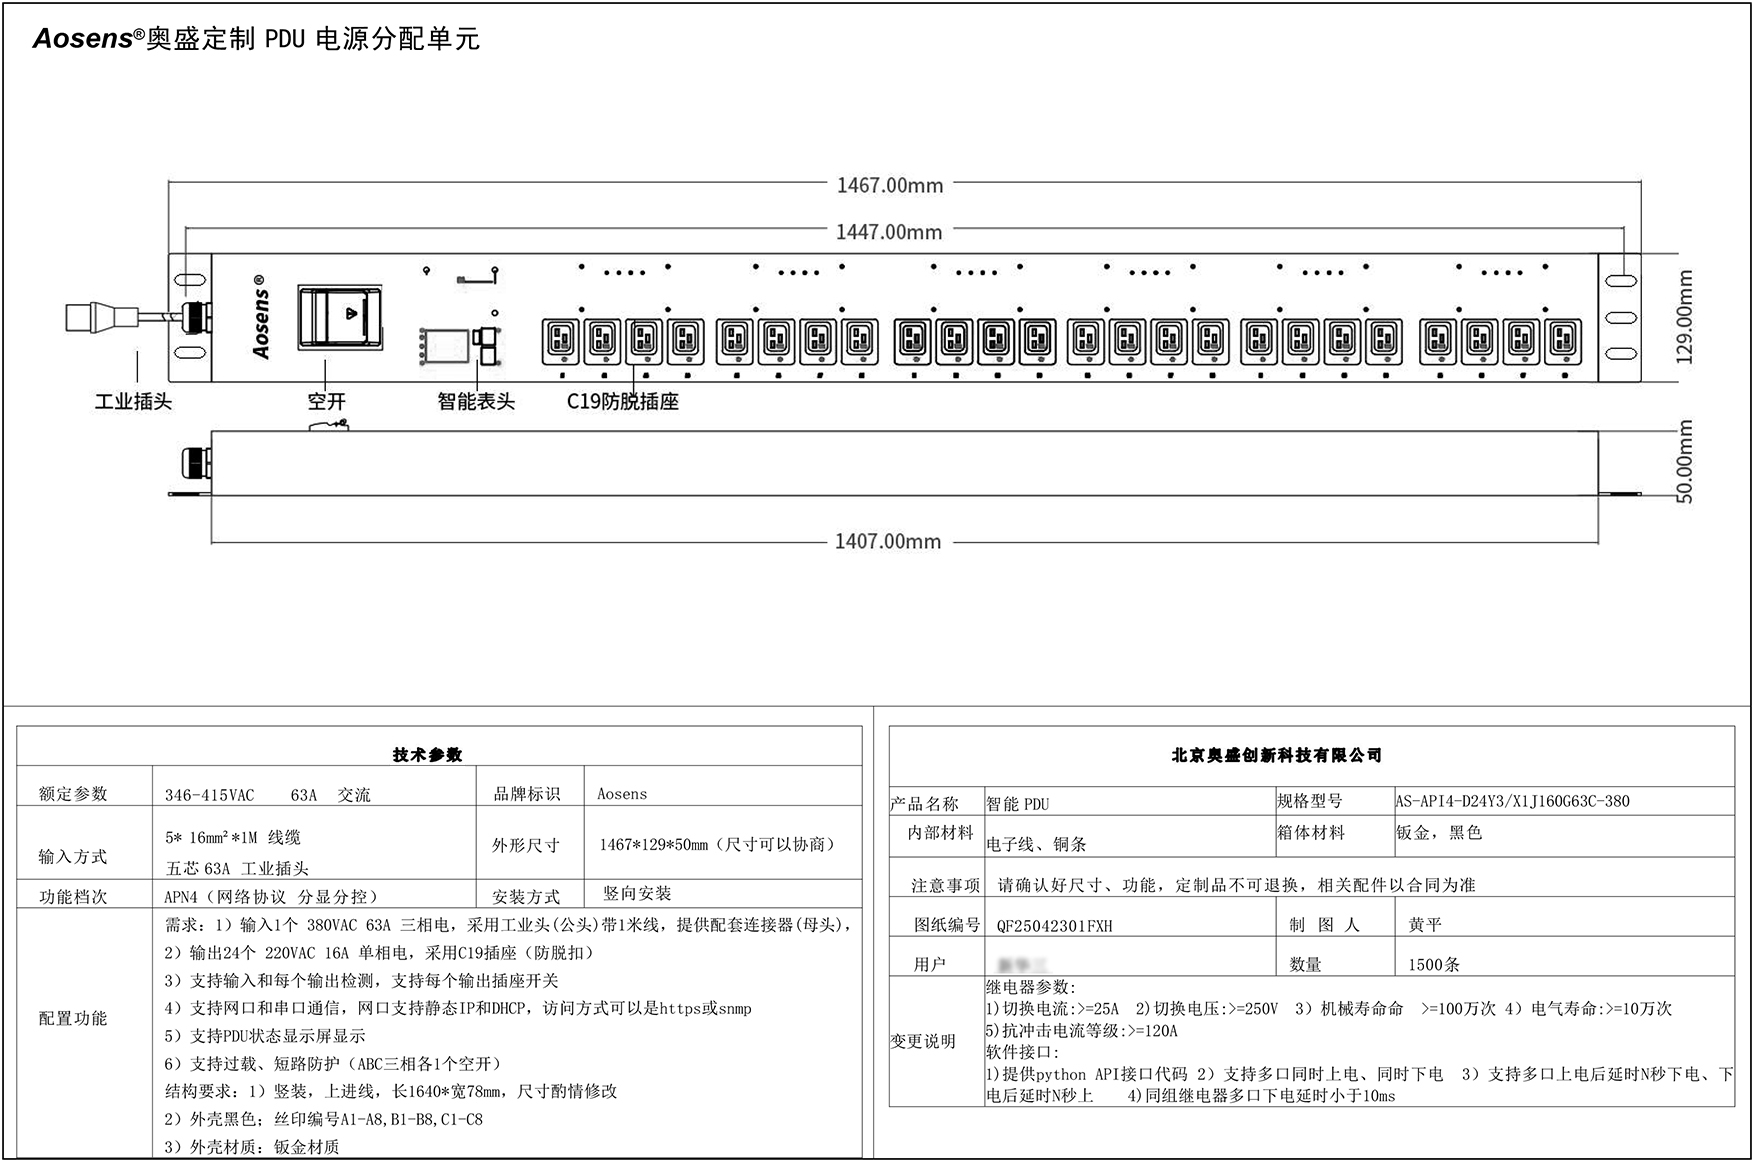Image resolution: width=1754 pixels, height=1162 pixels.
Task: Click the 北京奥盛创新科技有限公司 company header
Action: coord(1276,755)
